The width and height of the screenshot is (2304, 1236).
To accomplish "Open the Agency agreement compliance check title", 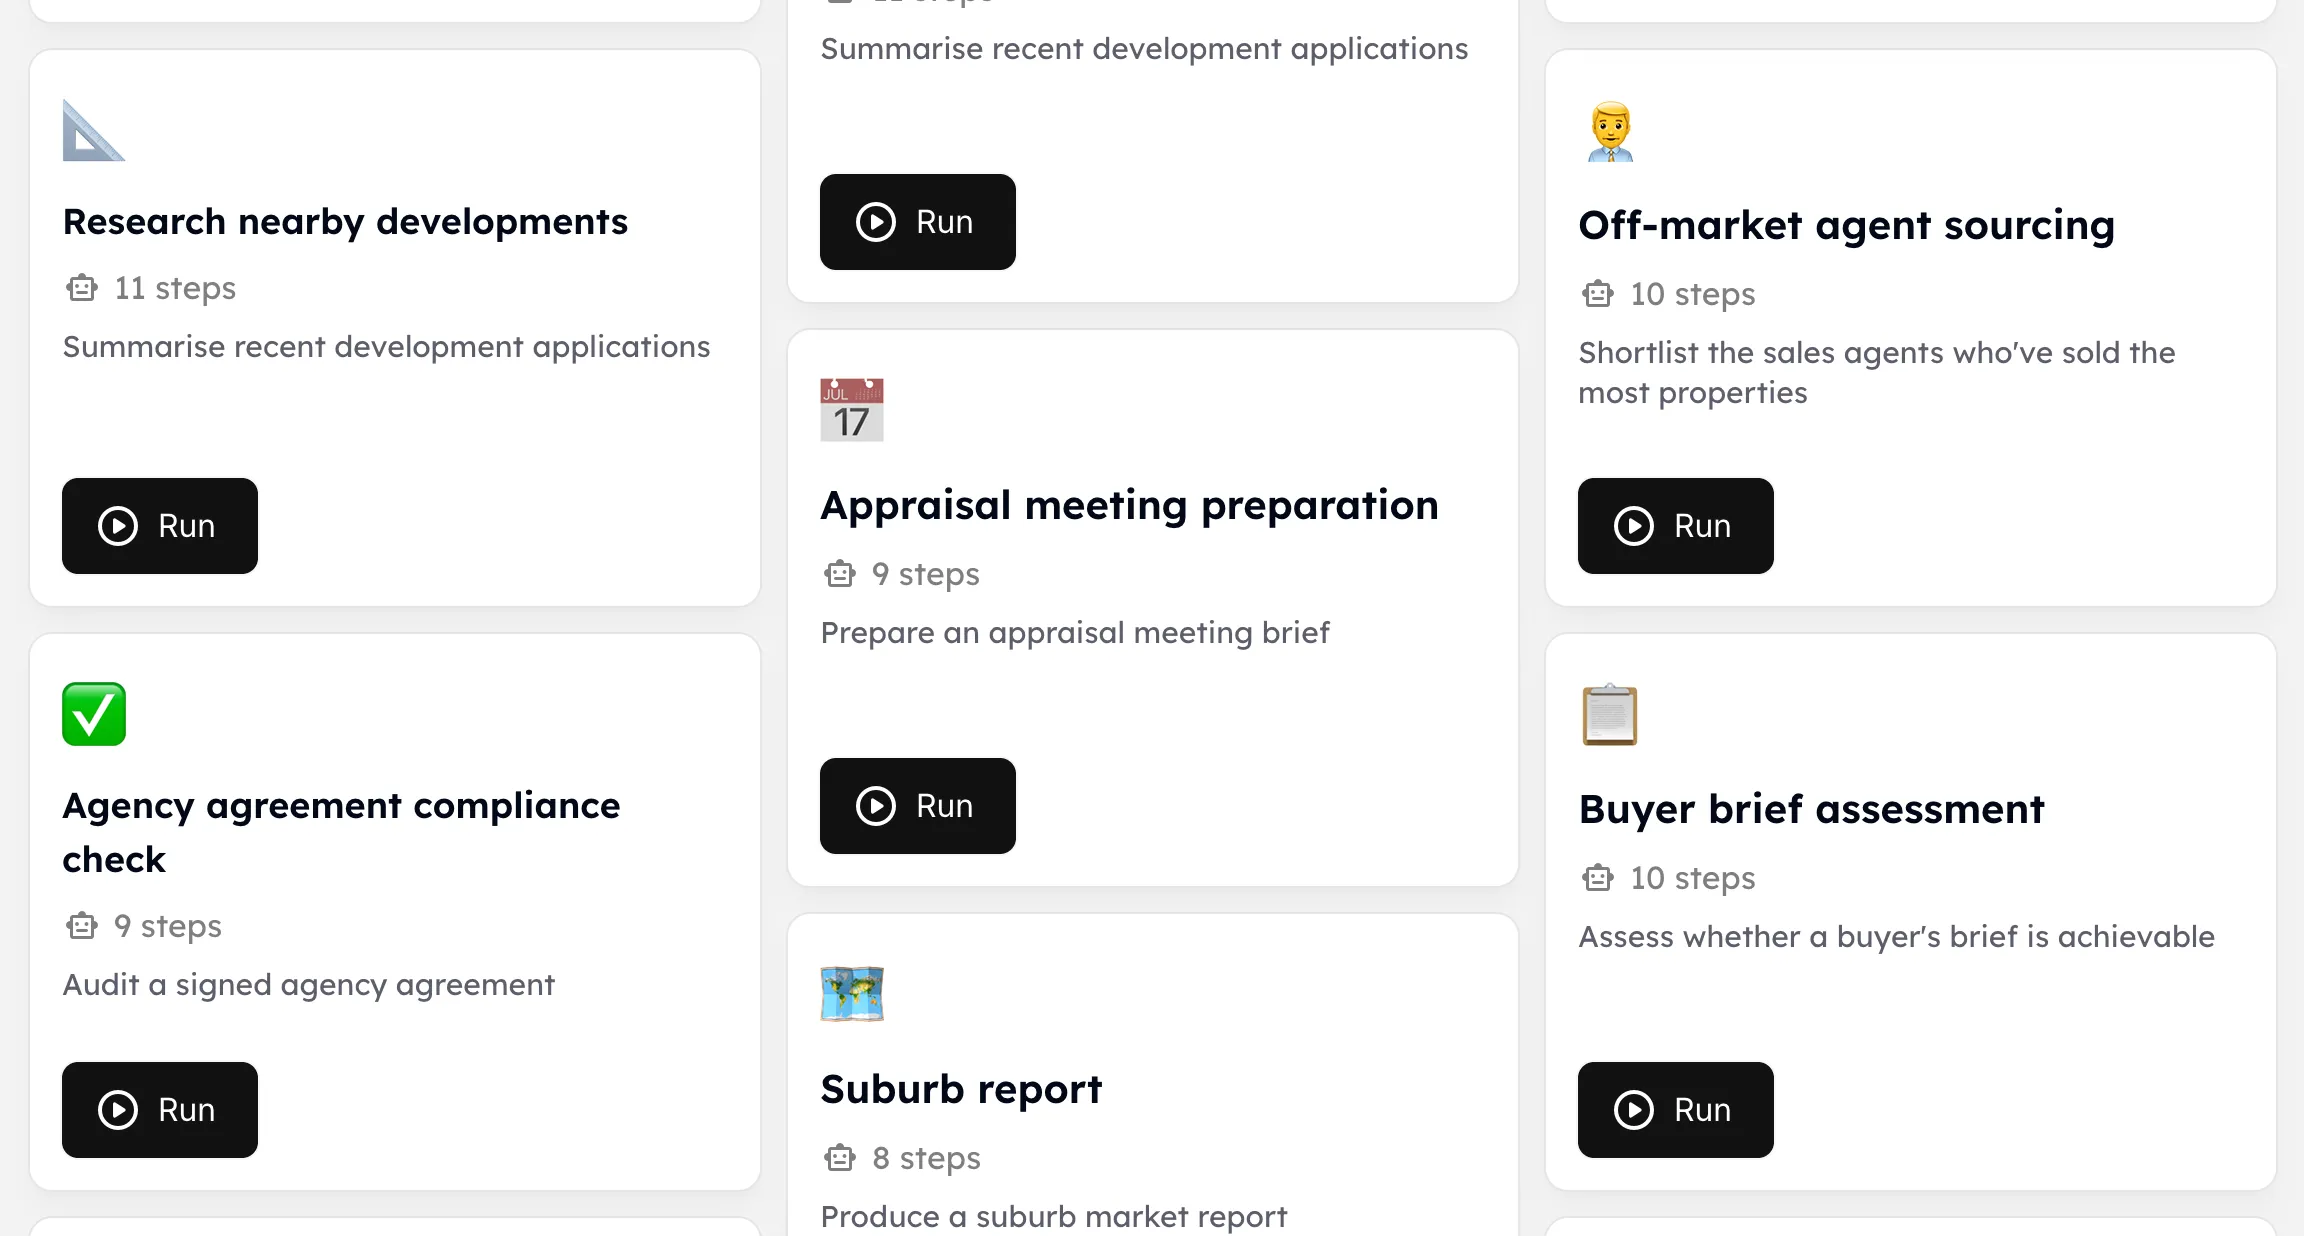I will click(x=341, y=832).
